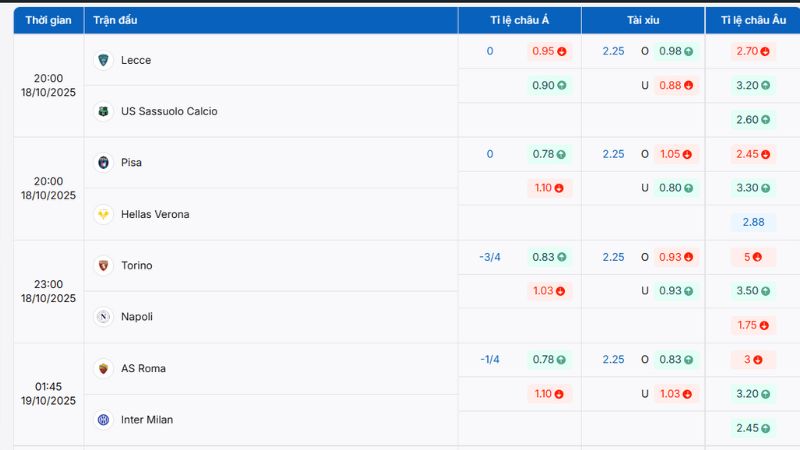800x450 pixels.
Task: Select the Tài xỉu column header
Action: point(643,20)
